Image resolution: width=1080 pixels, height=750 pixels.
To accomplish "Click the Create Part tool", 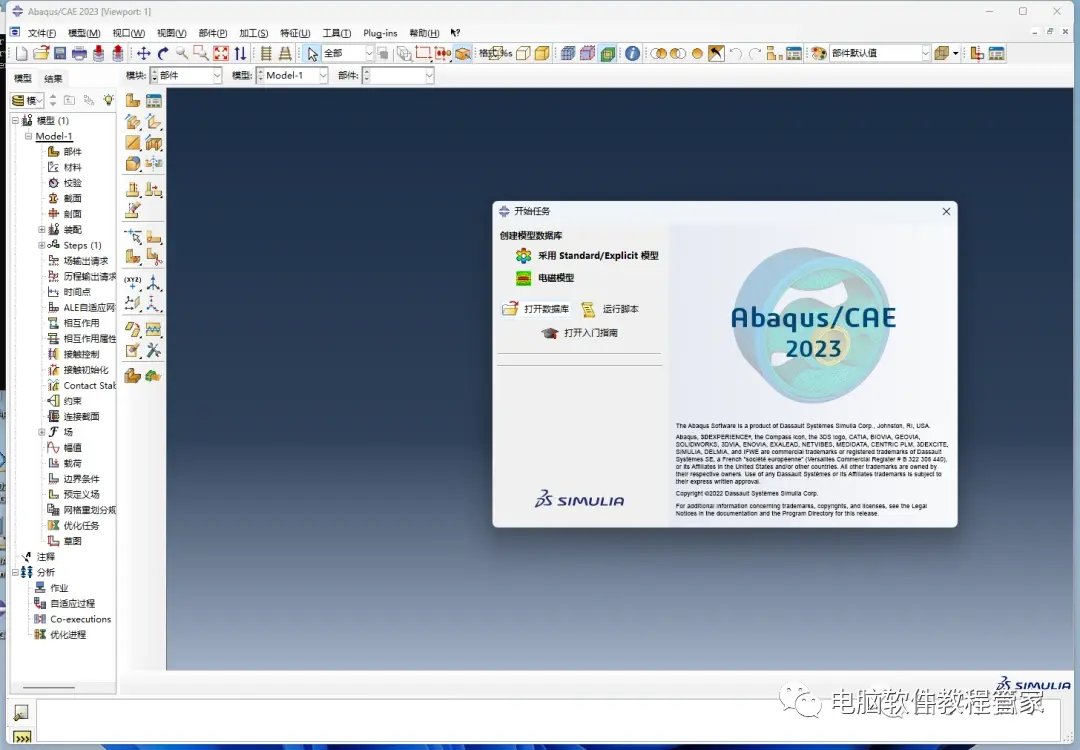I will point(133,101).
